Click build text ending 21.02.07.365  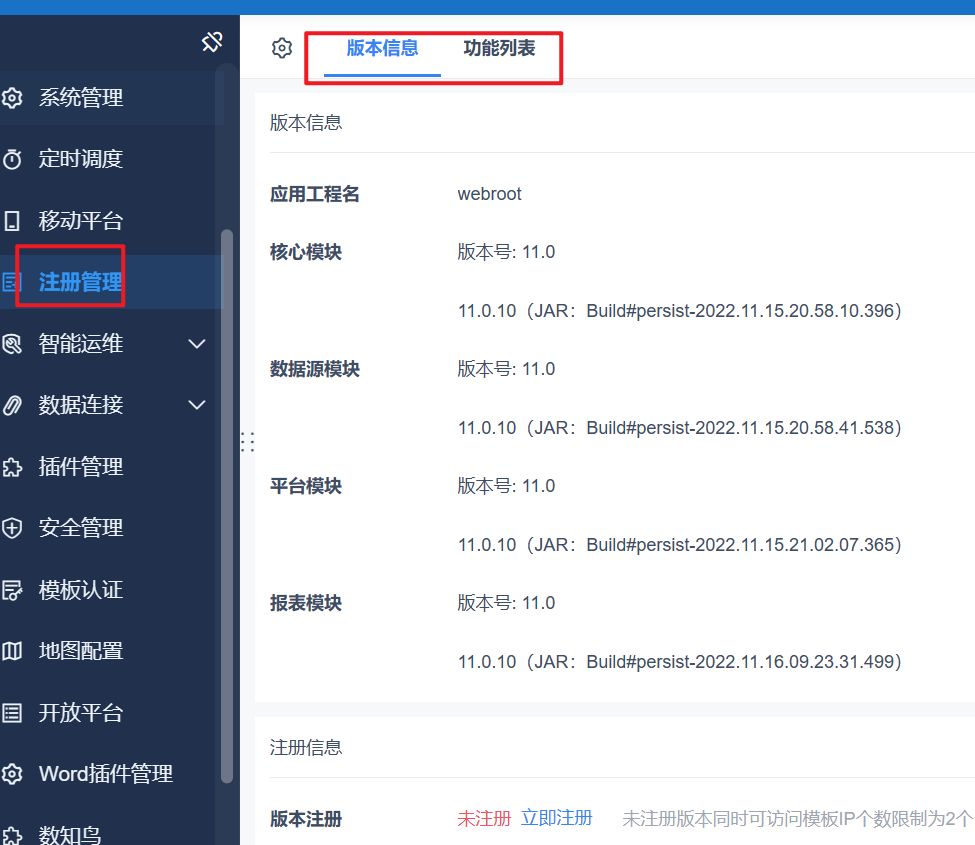click(680, 545)
